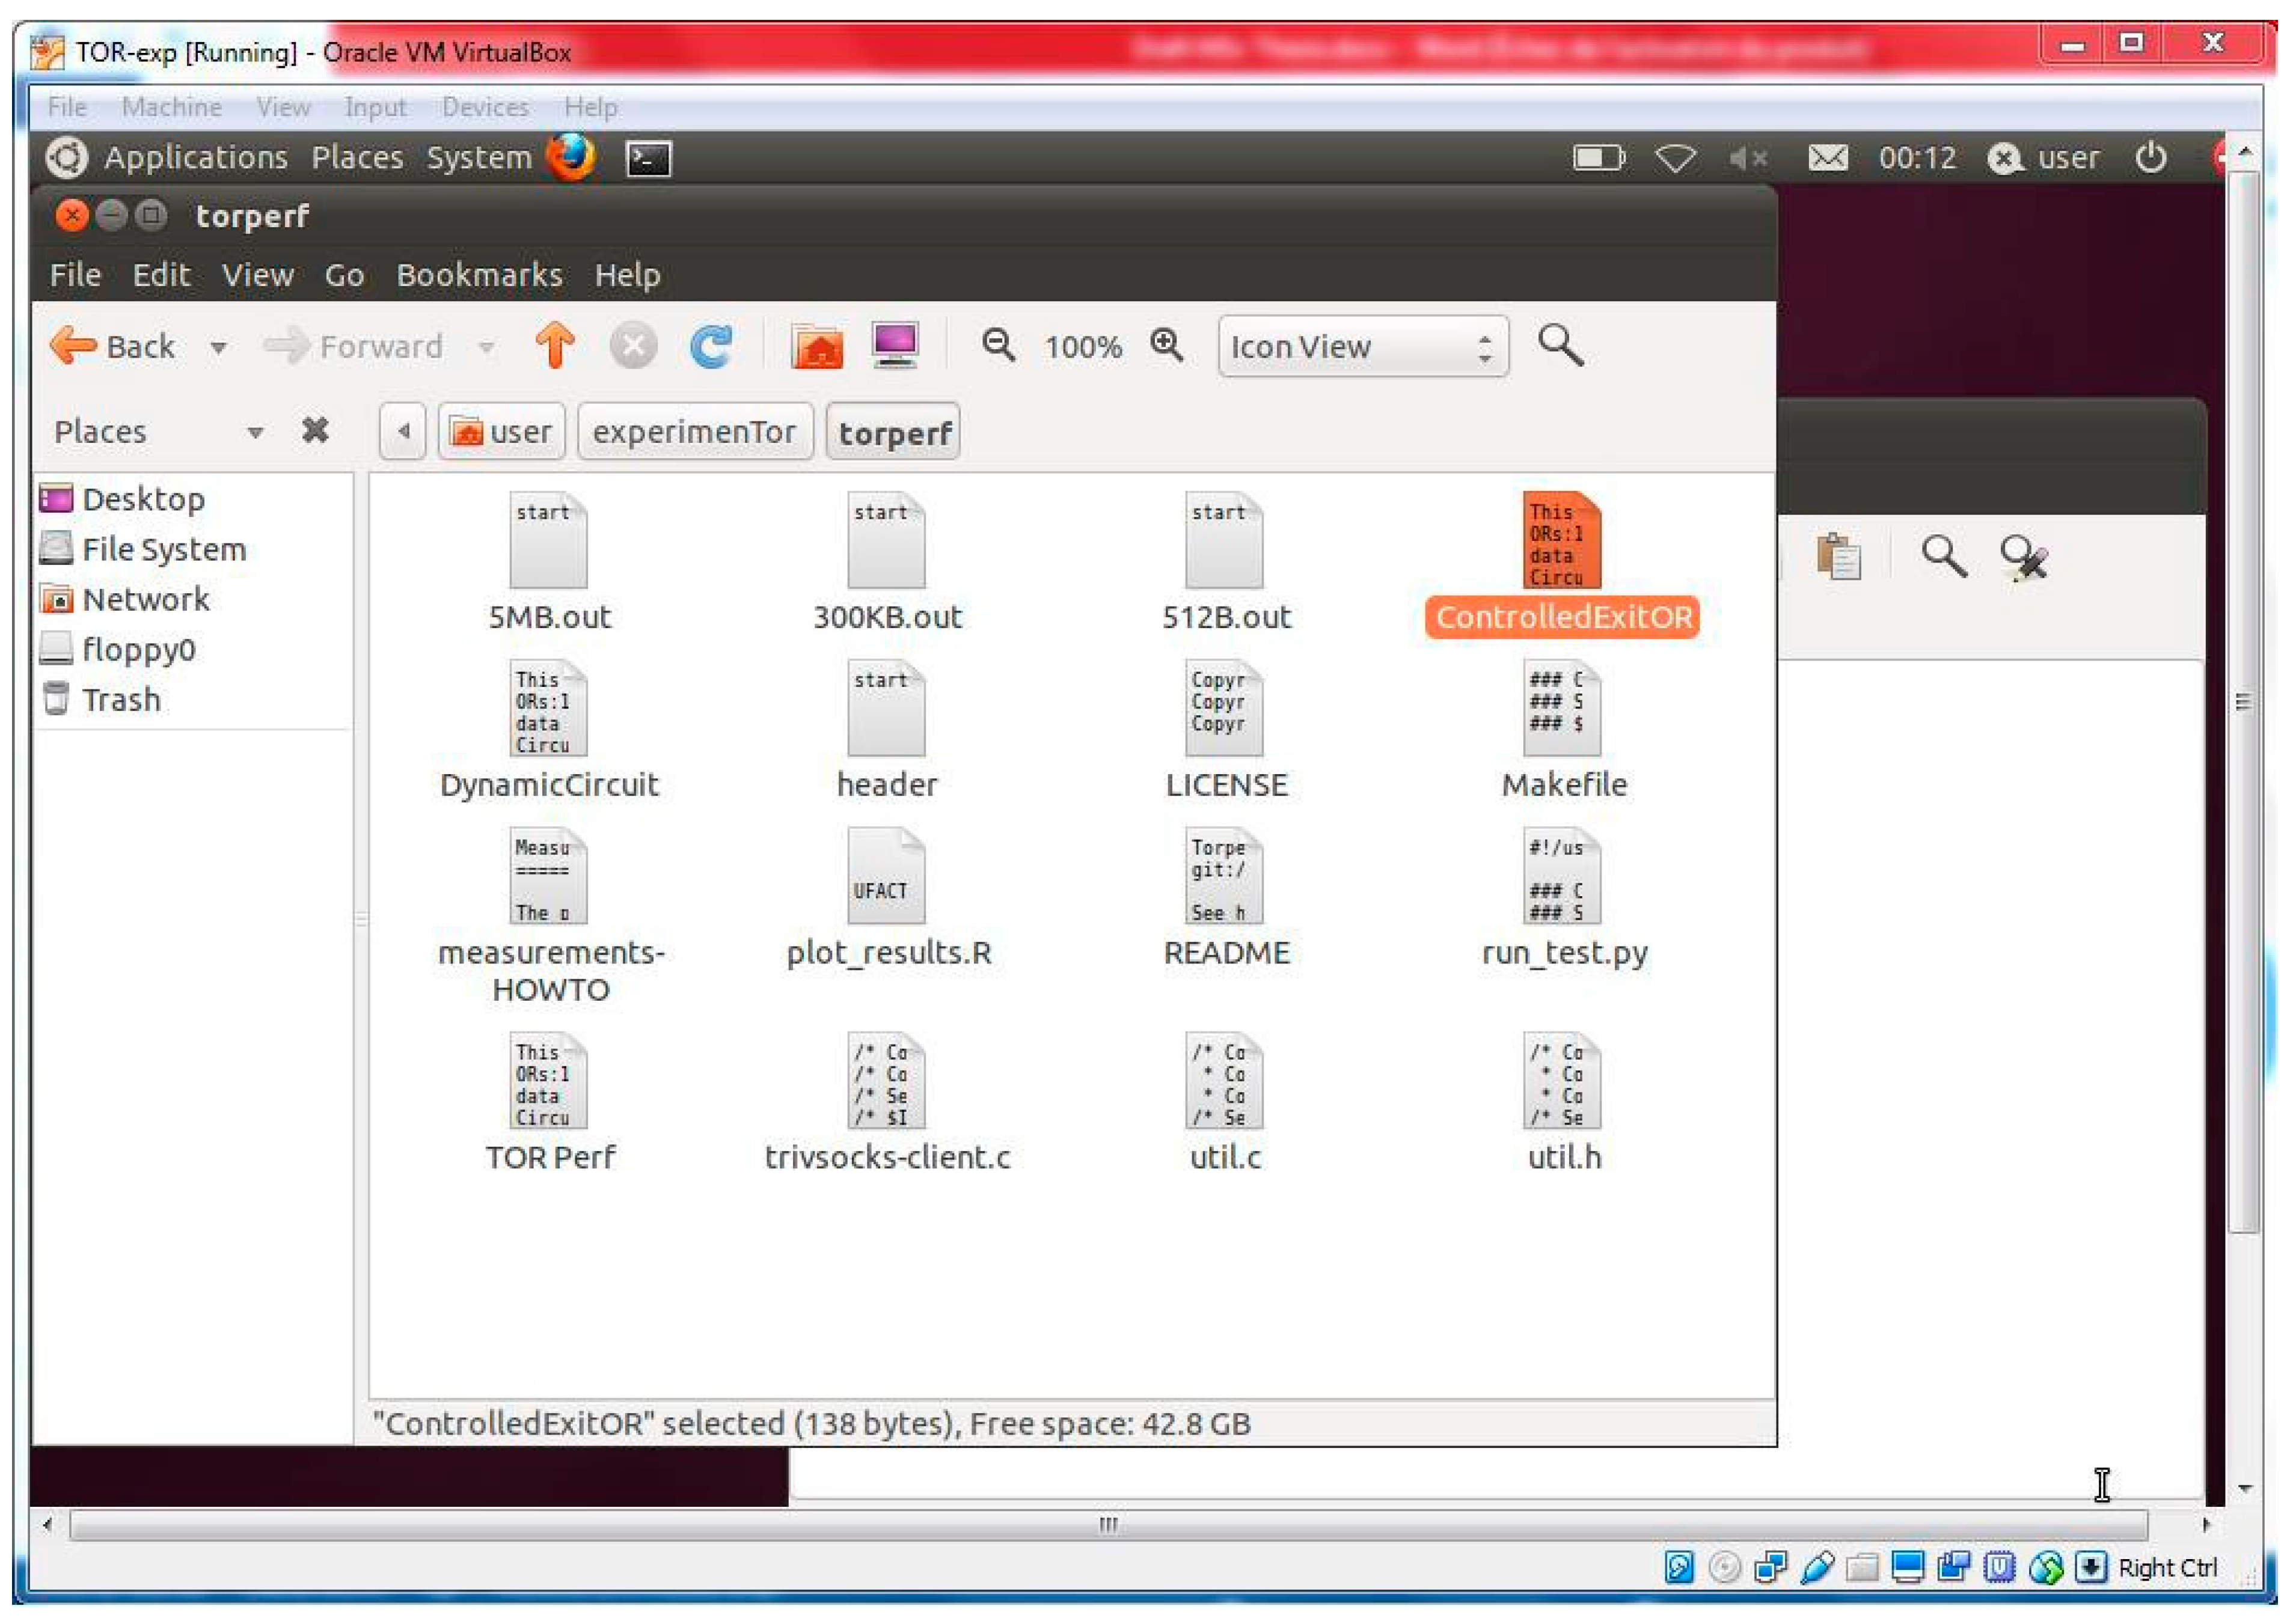Select the experimenTor breadcrumb tab
This screenshot has height=1624, width=2296.
(x=693, y=430)
